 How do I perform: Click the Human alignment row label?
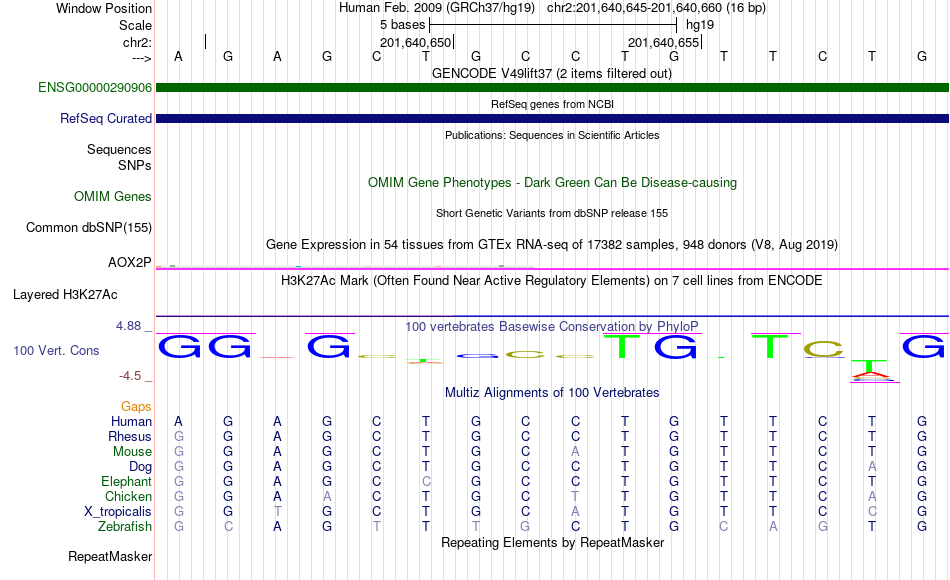pos(131,421)
